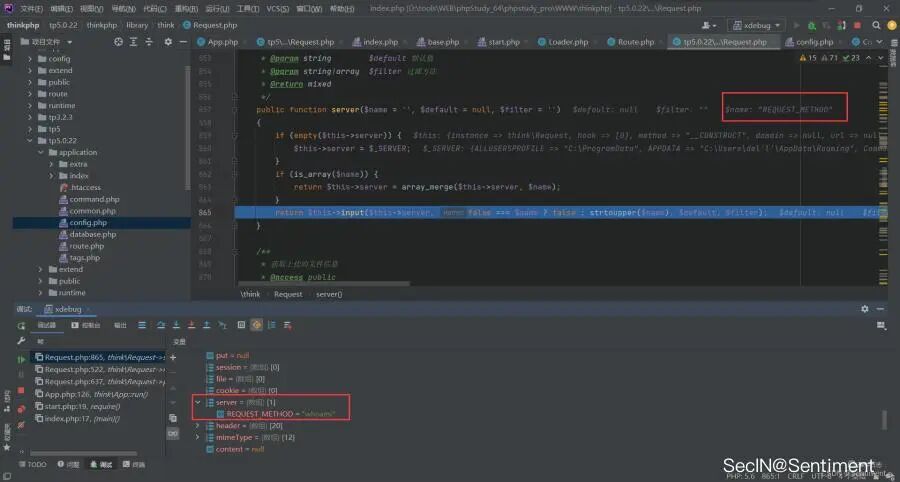Click the debug bug icon in top toolbar
Screen dimensions: 900x482
(812, 25)
